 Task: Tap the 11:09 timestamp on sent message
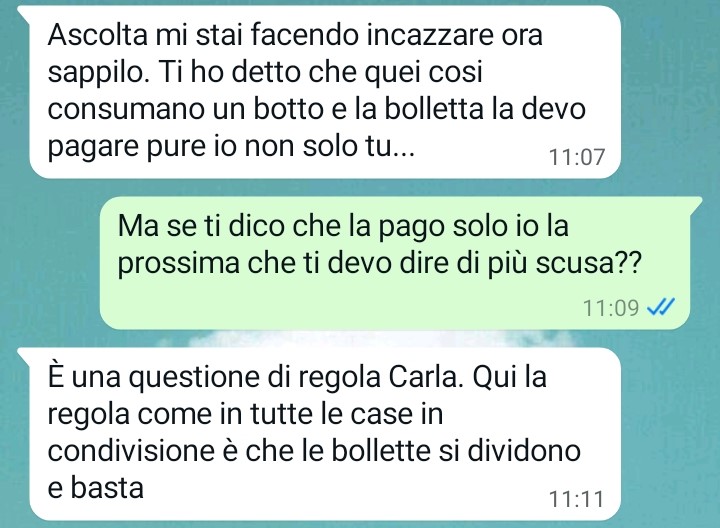(611, 308)
